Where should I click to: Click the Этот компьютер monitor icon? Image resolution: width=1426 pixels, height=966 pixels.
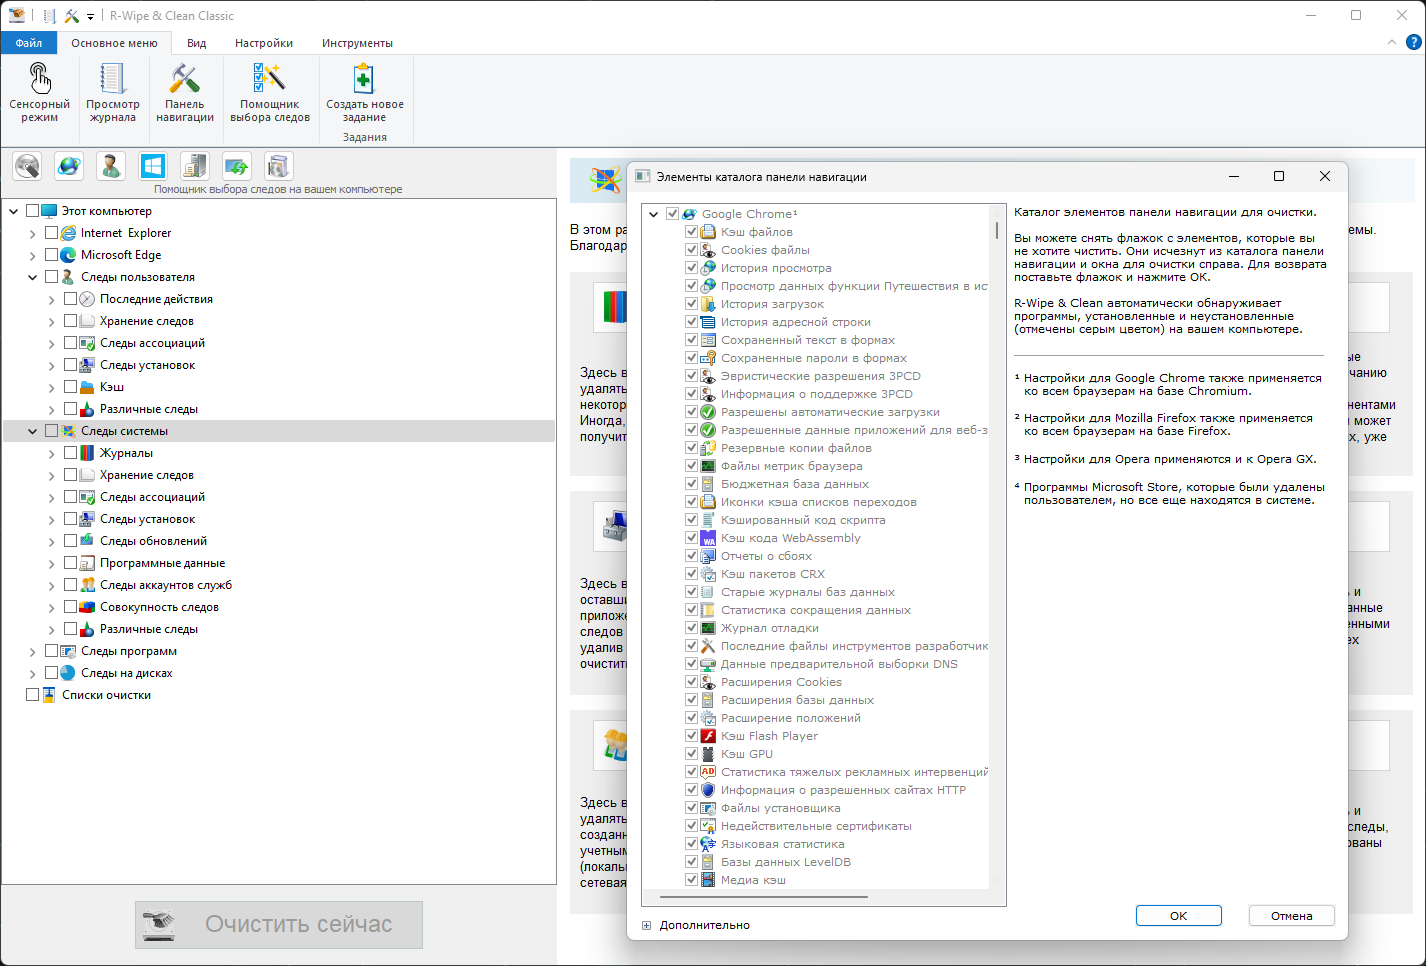[x=49, y=211]
